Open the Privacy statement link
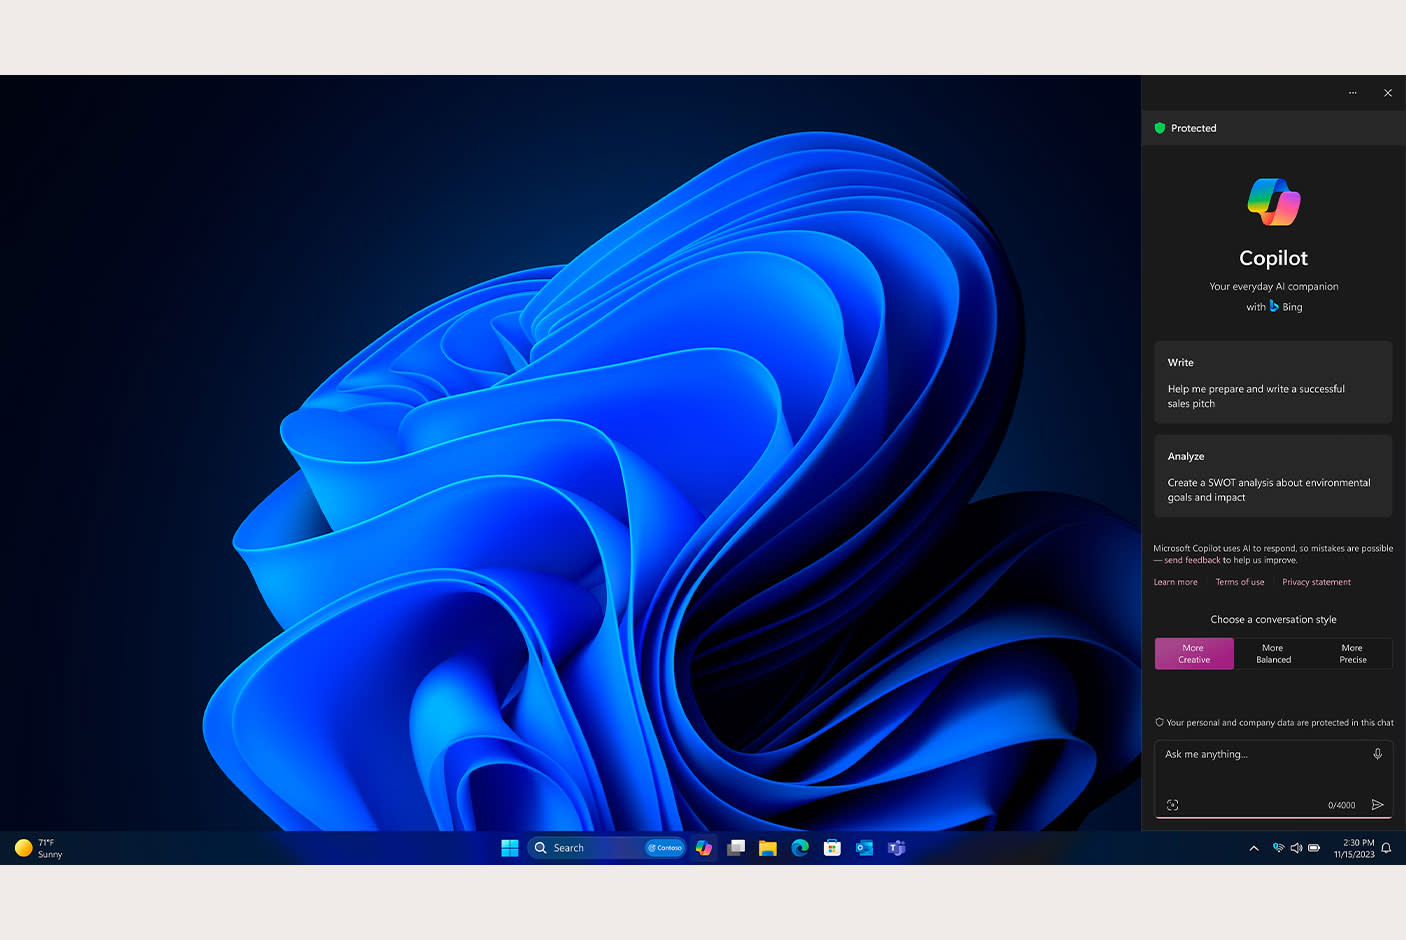Viewport: 1406px width, 940px height. (1316, 582)
